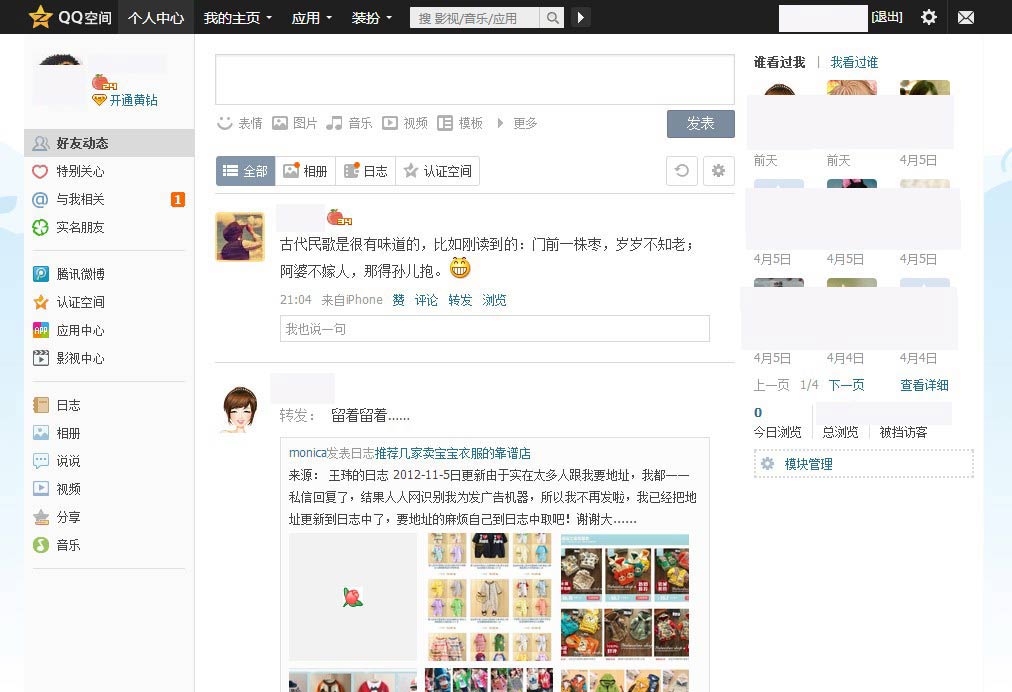Open 查看详细 visitor details link
Viewport: 1012px width, 692px height.
(924, 384)
